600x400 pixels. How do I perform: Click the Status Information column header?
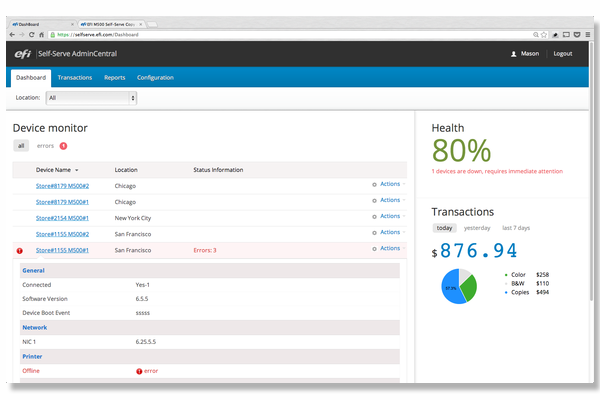[x=218, y=170]
